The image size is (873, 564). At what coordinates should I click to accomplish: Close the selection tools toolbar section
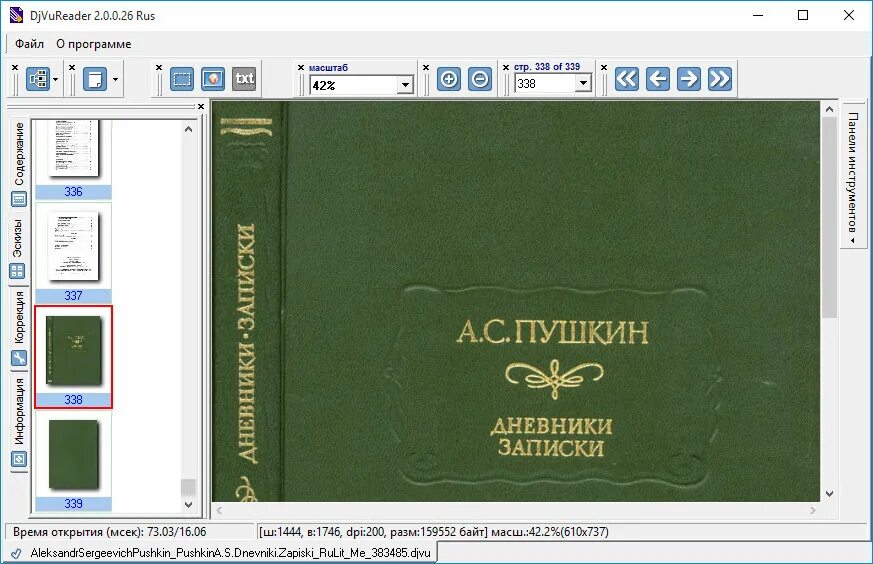pyautogui.click(x=159, y=67)
